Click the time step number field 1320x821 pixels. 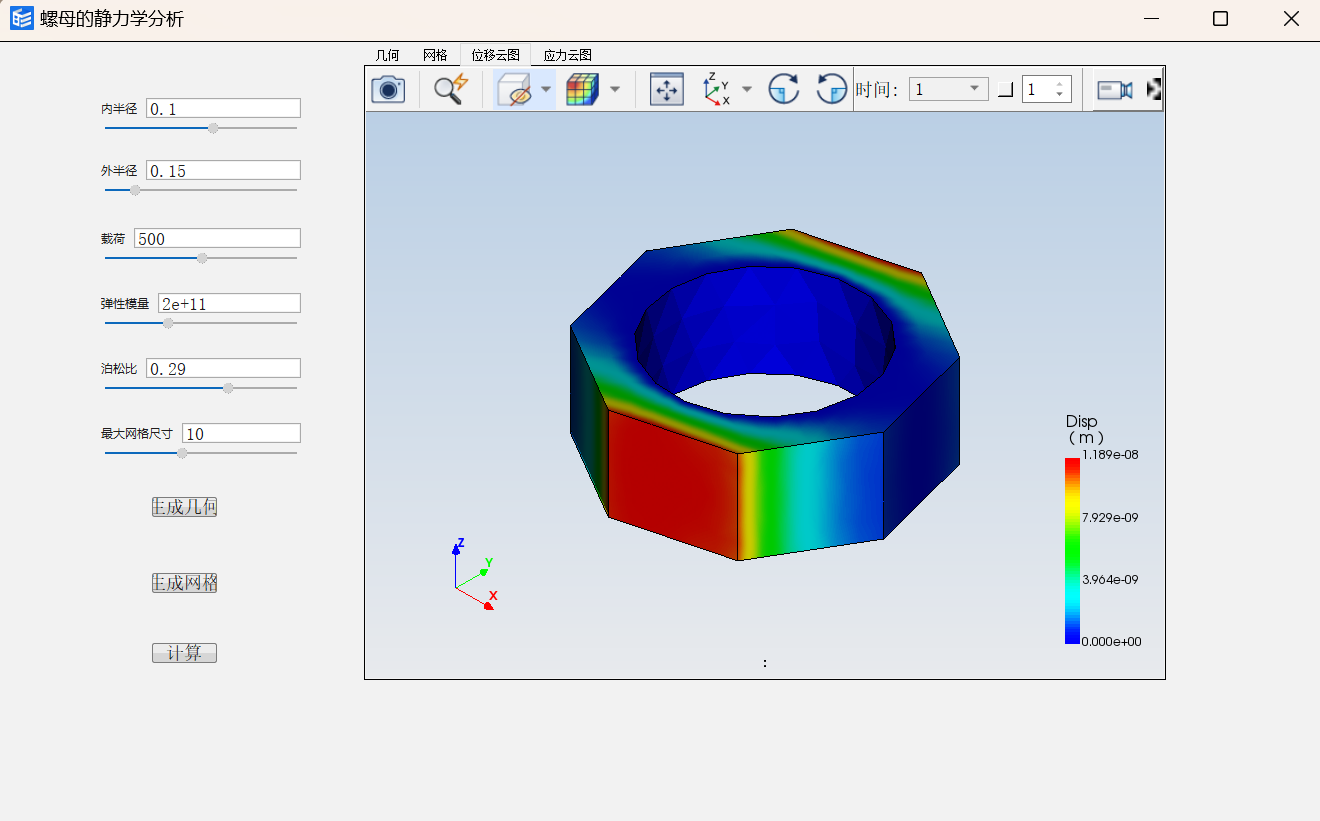tap(1038, 90)
